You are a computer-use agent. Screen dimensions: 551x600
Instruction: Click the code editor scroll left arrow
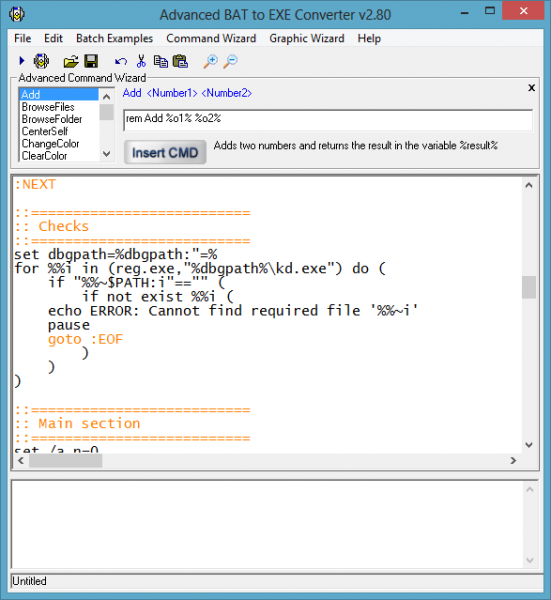21,461
